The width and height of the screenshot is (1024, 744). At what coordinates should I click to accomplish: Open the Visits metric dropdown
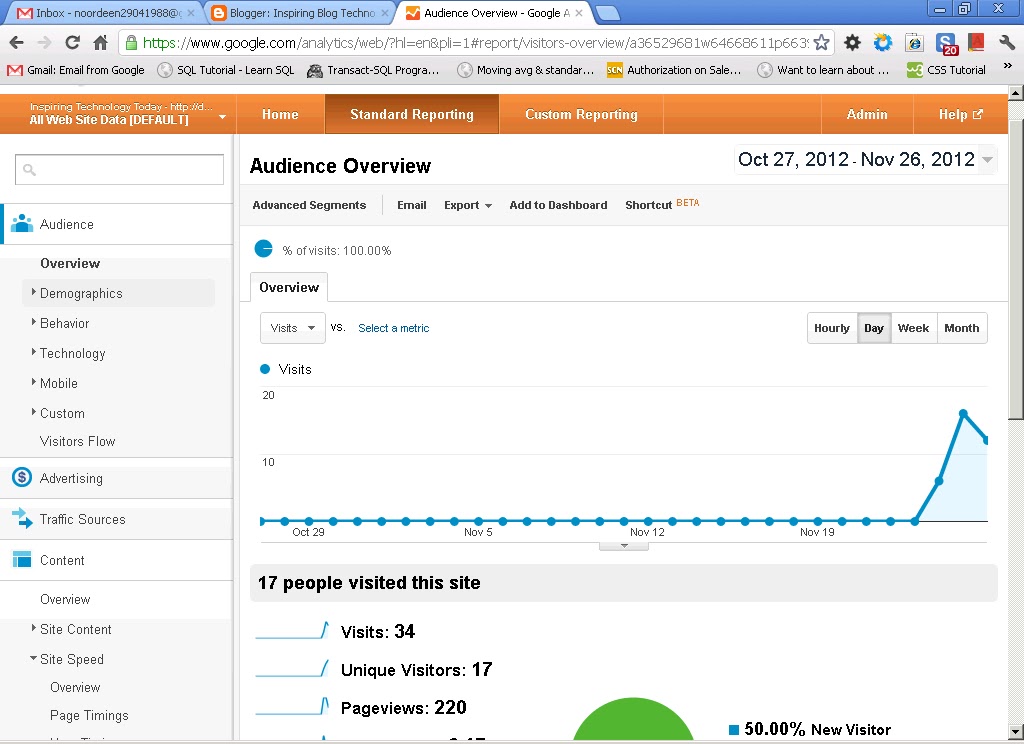(293, 328)
